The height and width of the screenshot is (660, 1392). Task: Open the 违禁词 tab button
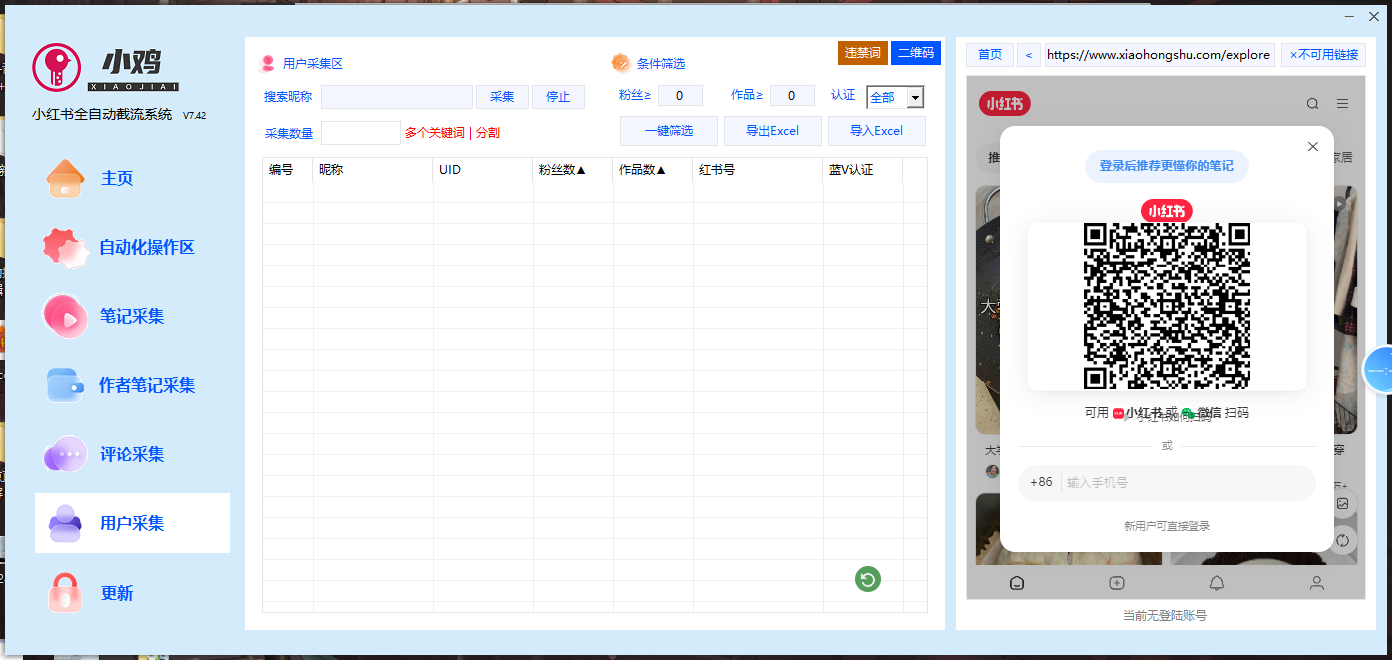(862, 53)
